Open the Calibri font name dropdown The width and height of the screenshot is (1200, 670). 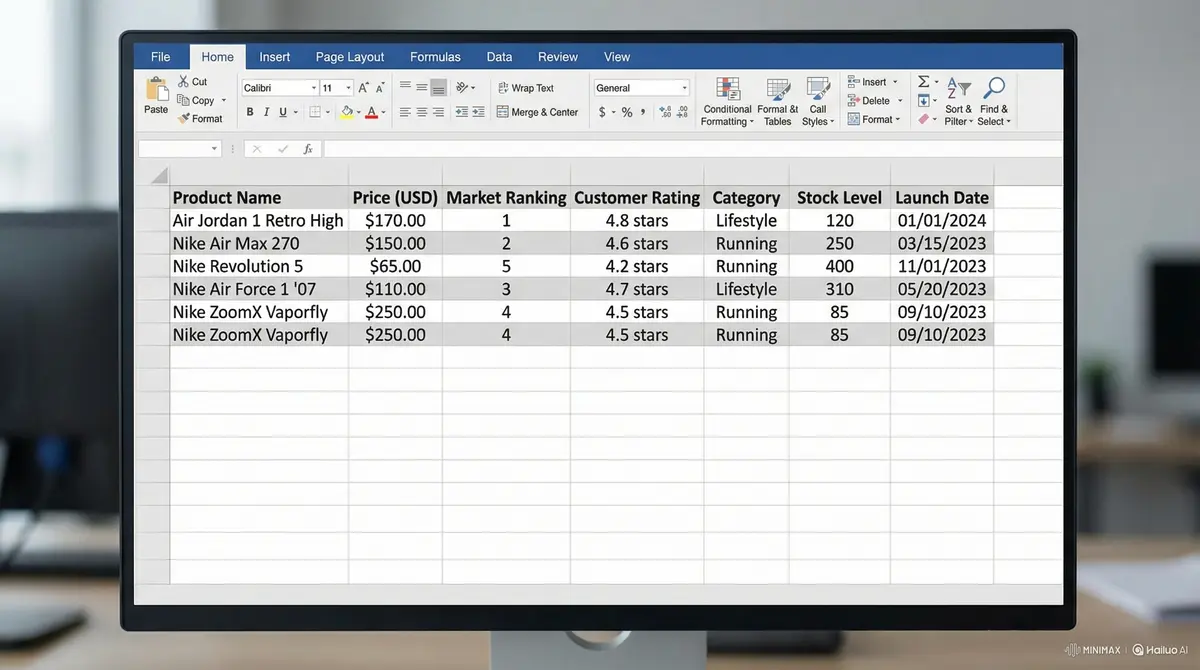[280, 88]
